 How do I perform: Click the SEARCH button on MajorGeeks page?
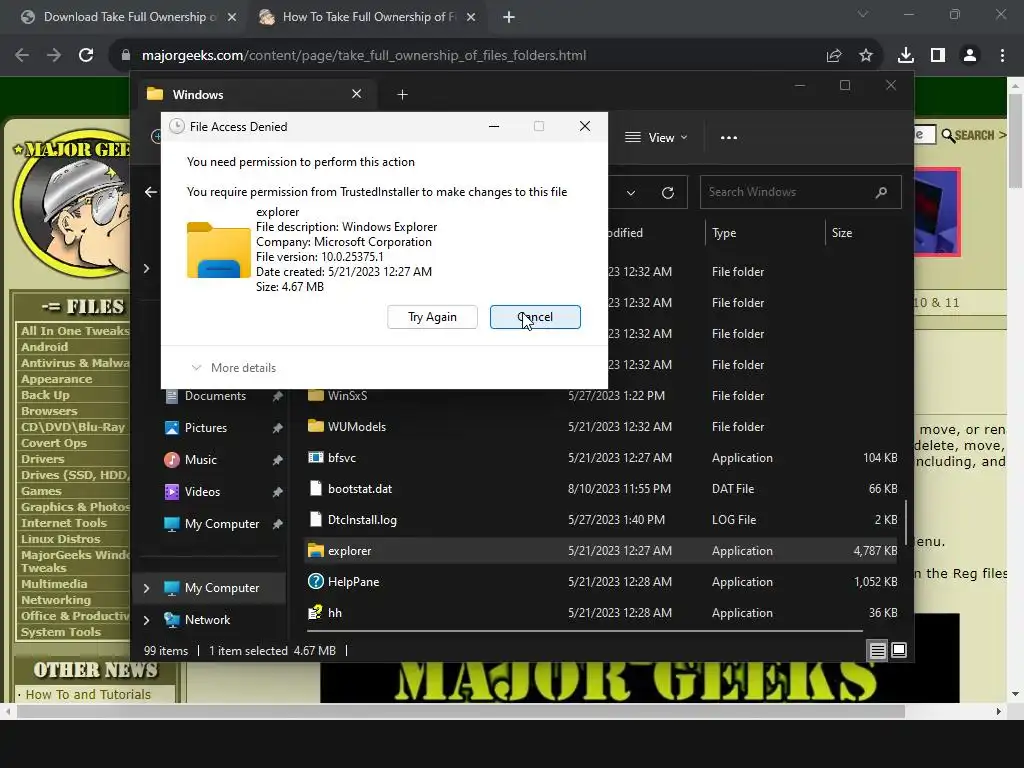click(x=973, y=135)
